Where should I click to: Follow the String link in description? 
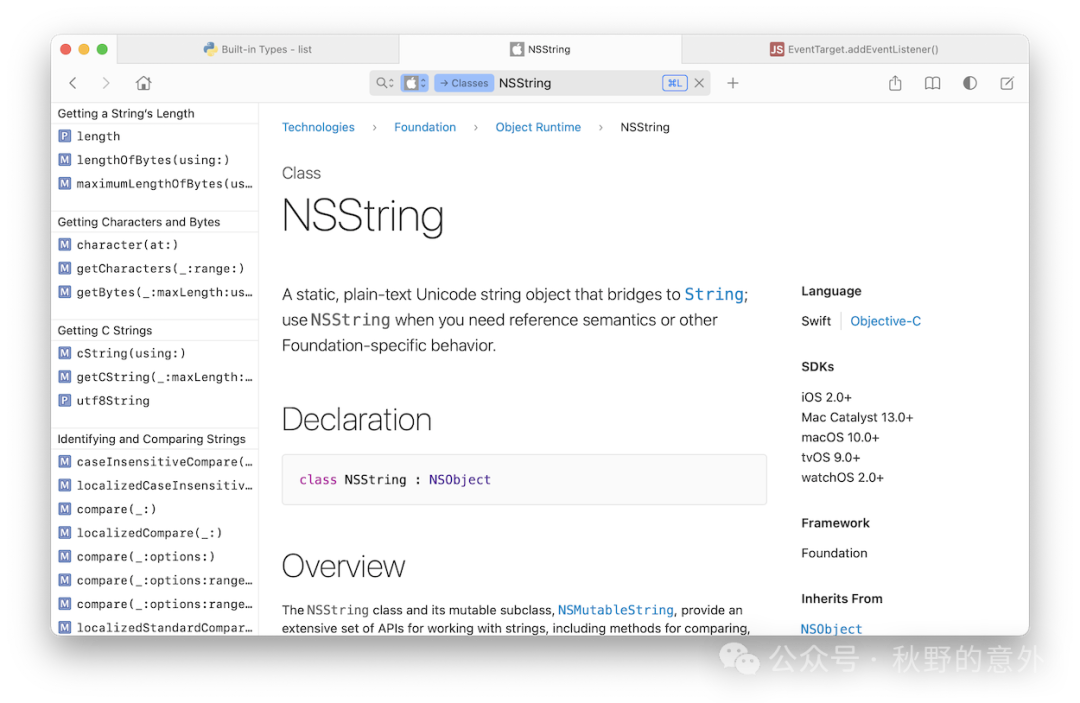point(714,295)
